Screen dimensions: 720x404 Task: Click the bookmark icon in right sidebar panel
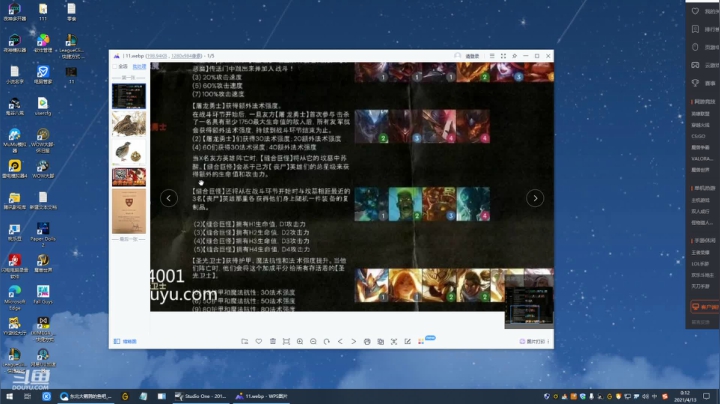point(695,29)
